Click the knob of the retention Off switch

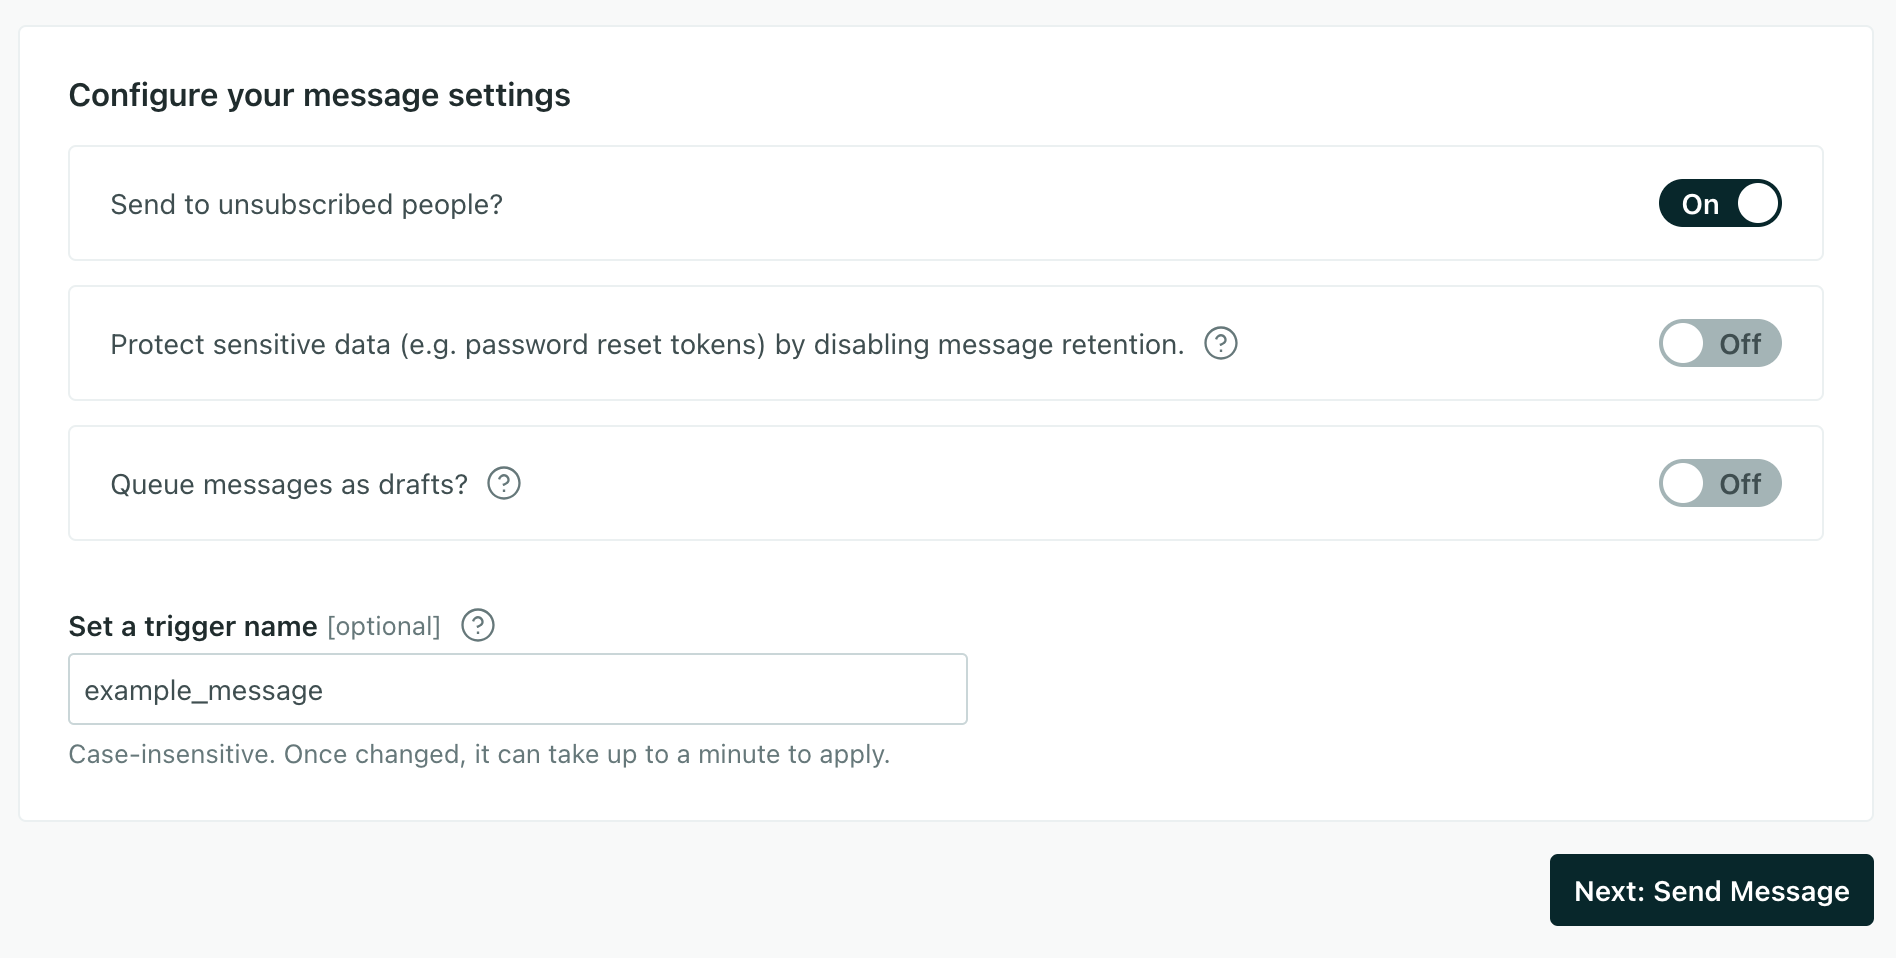(1684, 343)
